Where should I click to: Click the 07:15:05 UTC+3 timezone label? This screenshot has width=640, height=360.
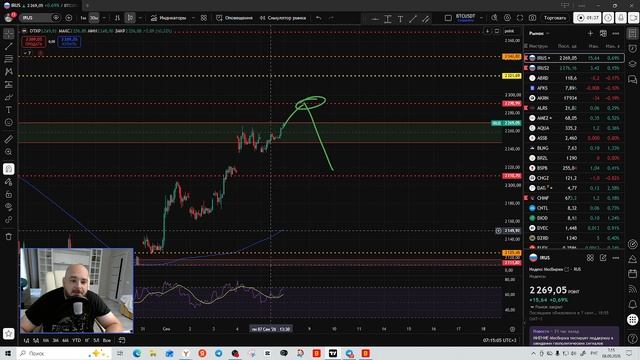click(x=500, y=340)
